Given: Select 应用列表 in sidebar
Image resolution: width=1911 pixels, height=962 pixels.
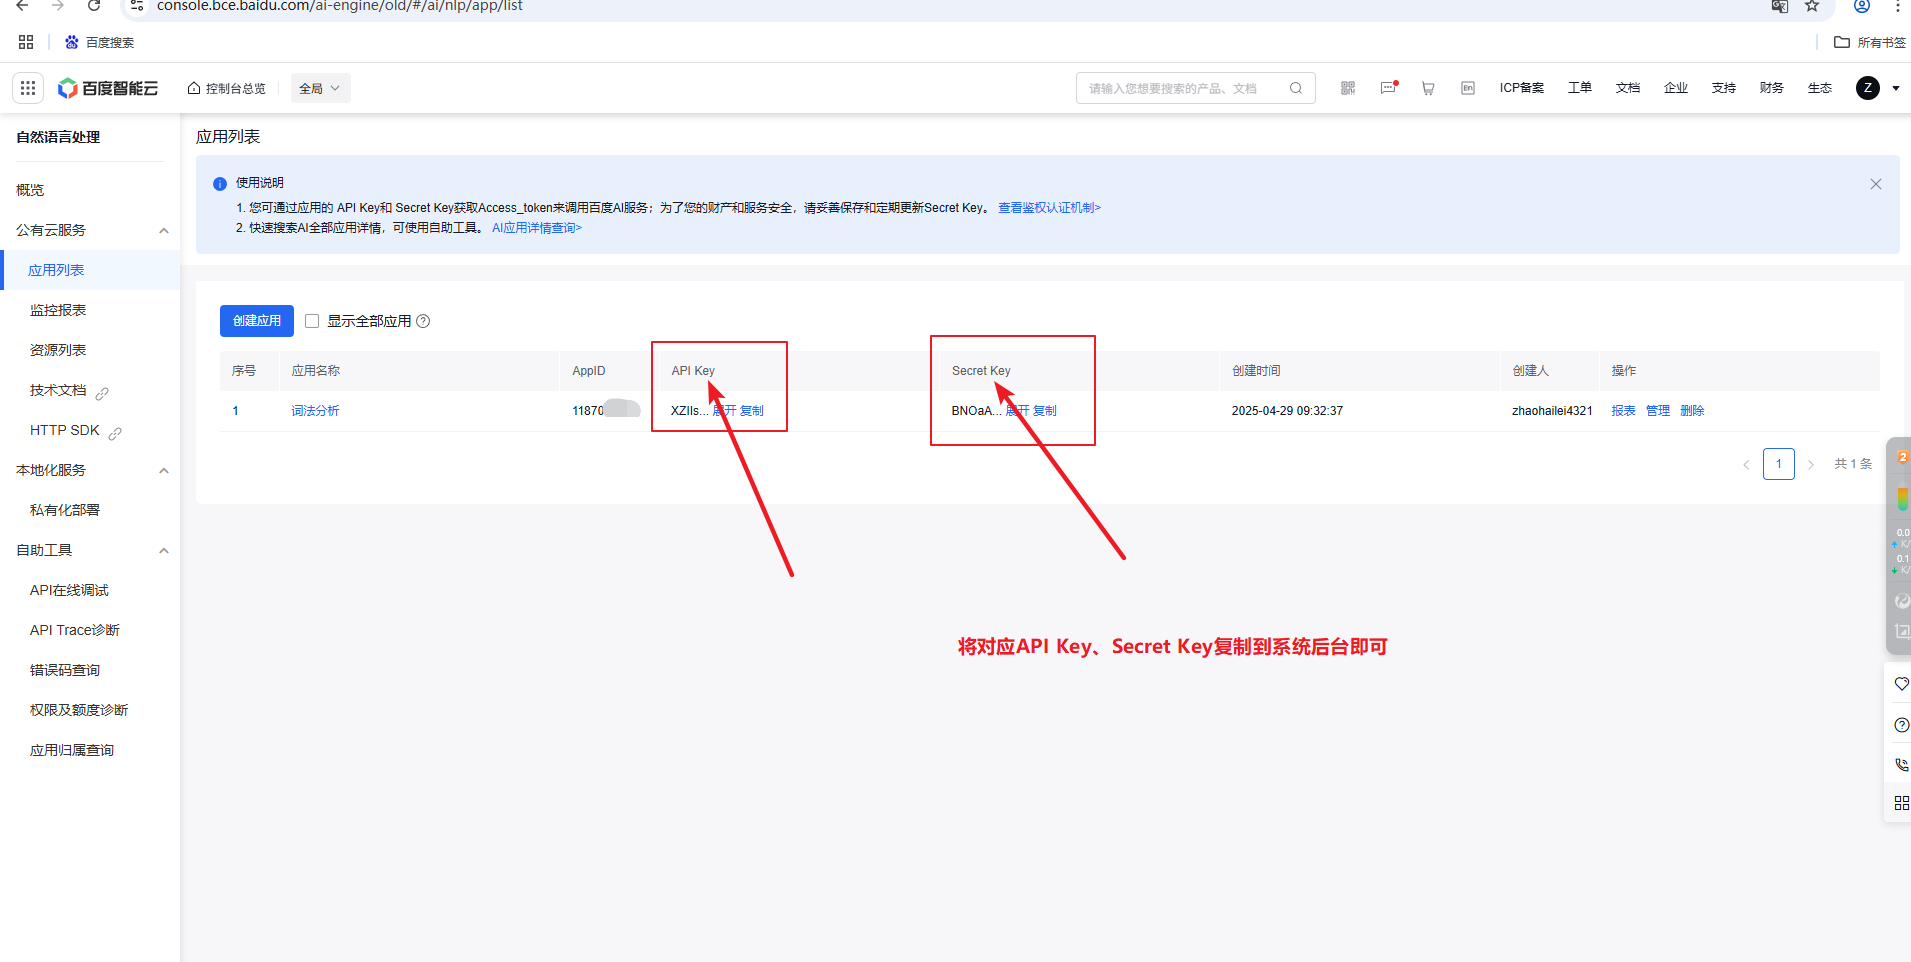Looking at the screenshot, I should 90,270.
